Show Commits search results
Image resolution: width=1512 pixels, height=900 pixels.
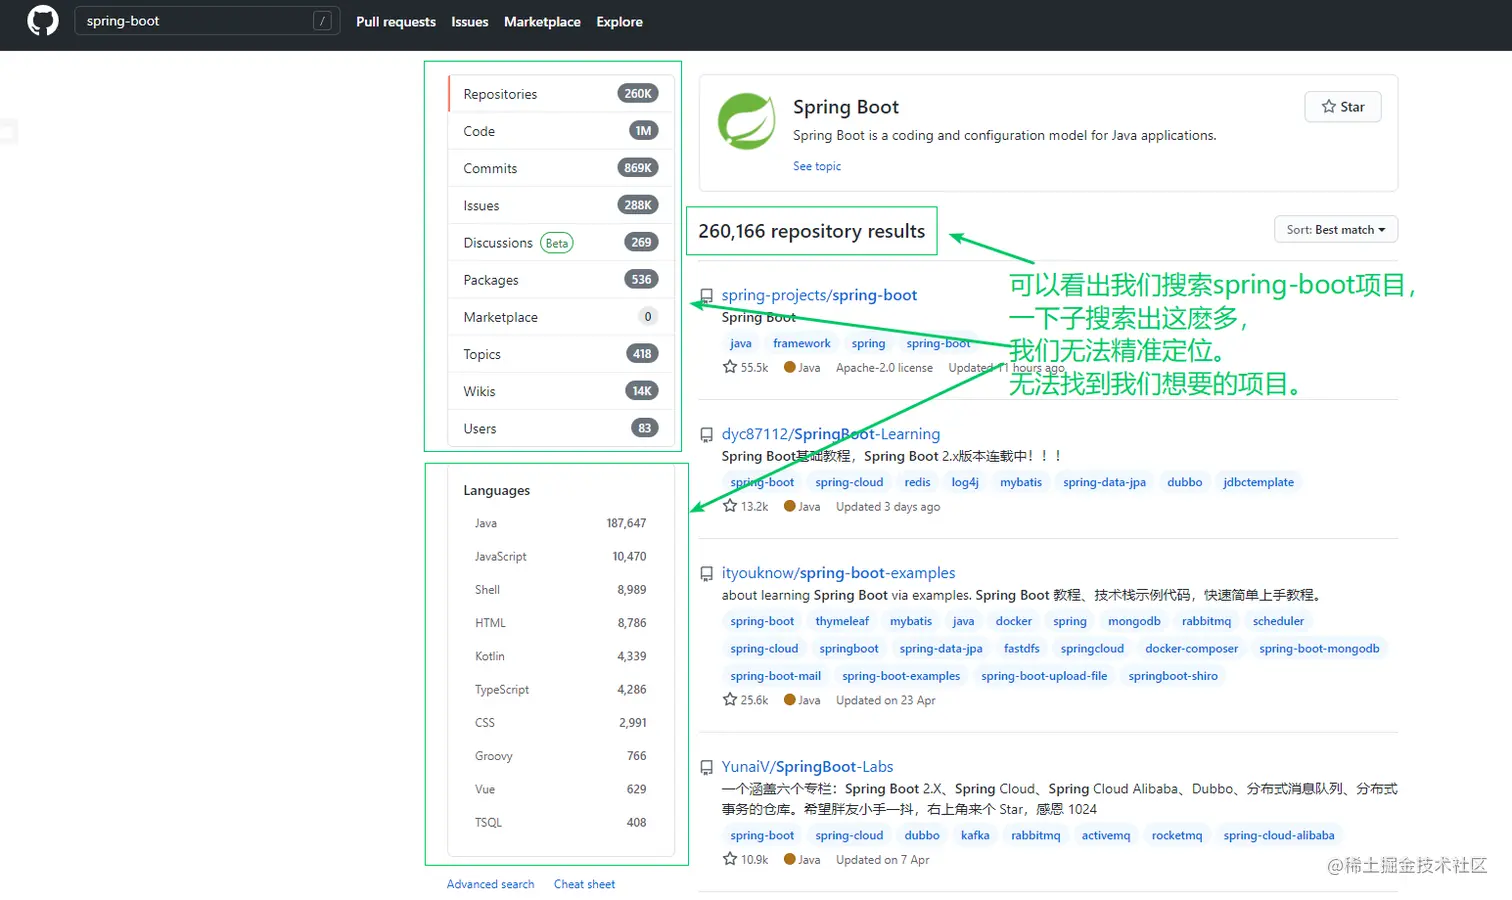[561, 168]
